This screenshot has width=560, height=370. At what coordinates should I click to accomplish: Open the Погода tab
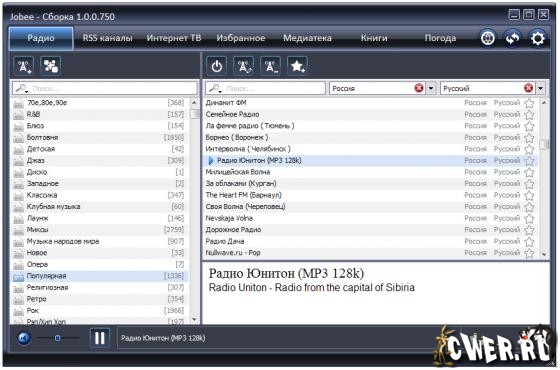tap(440, 38)
